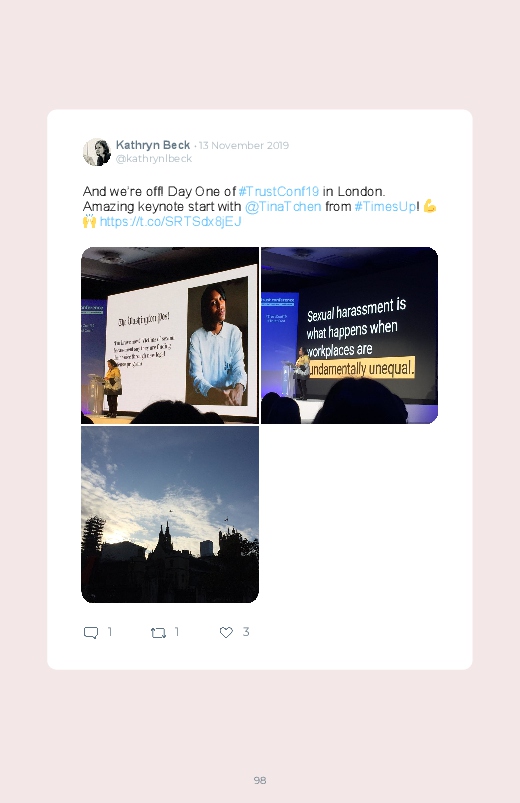Click the page number 98
The width and height of the screenshot is (520, 803).
pyautogui.click(x=260, y=780)
